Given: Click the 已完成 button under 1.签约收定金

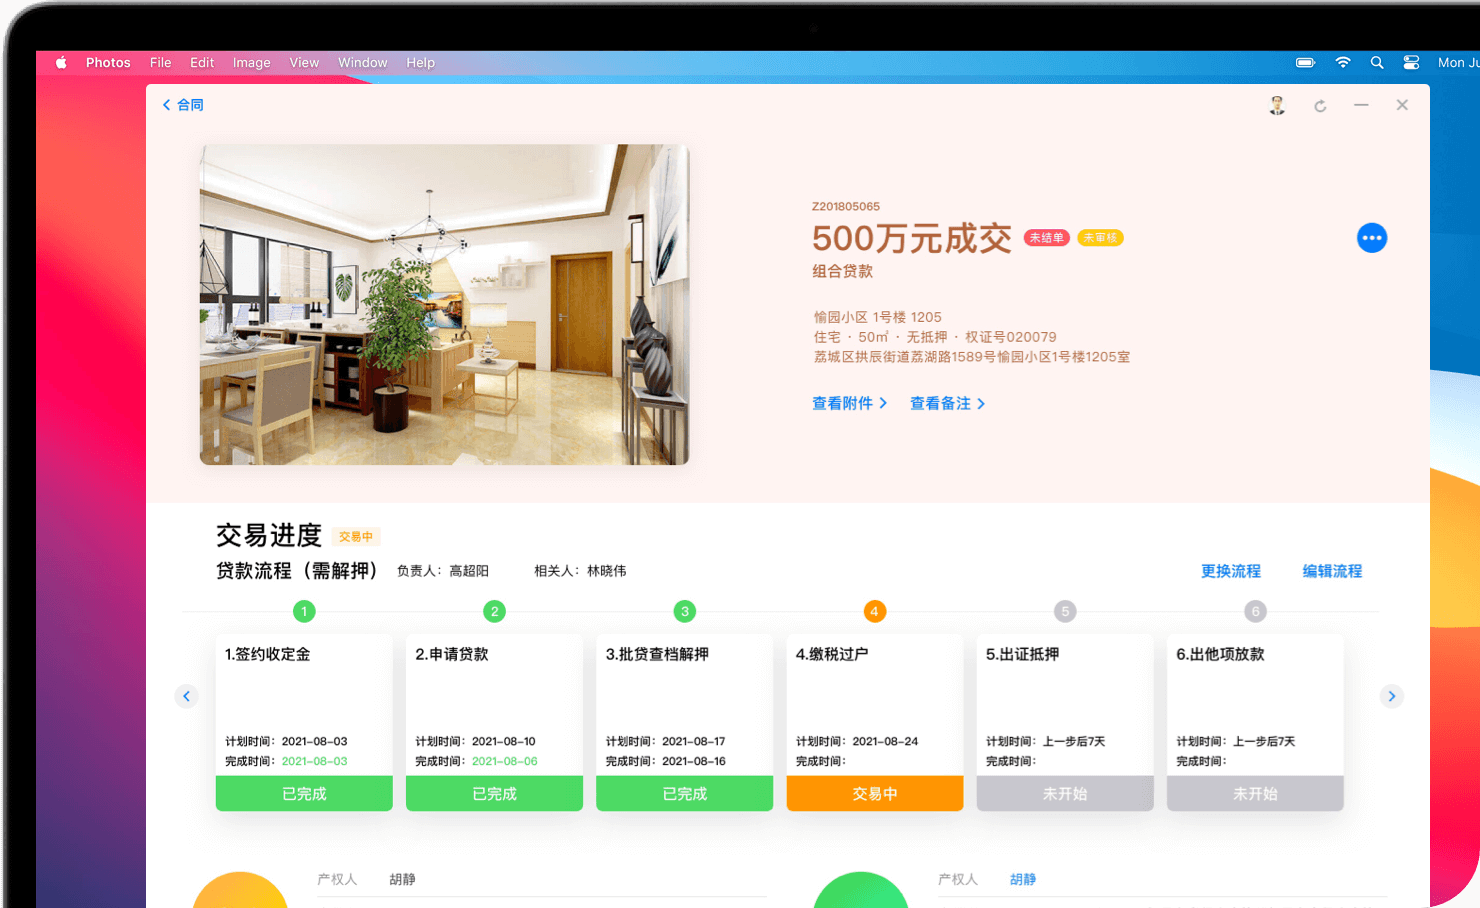Looking at the screenshot, I should (x=304, y=793).
